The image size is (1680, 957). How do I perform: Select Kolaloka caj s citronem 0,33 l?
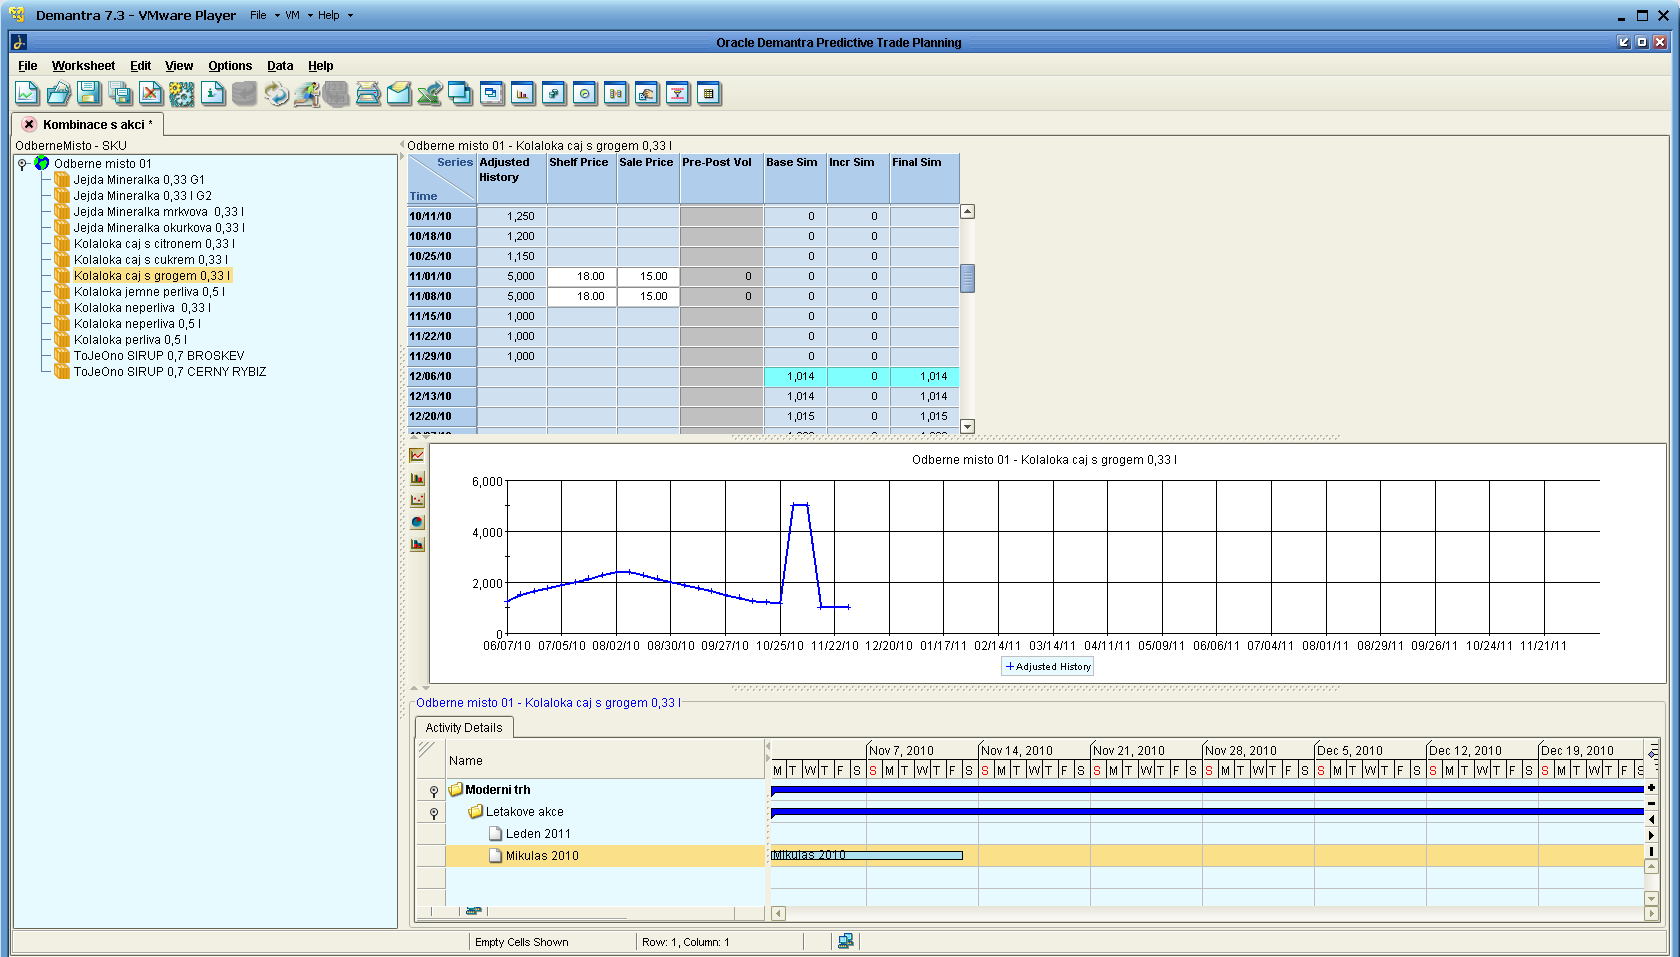coord(154,244)
